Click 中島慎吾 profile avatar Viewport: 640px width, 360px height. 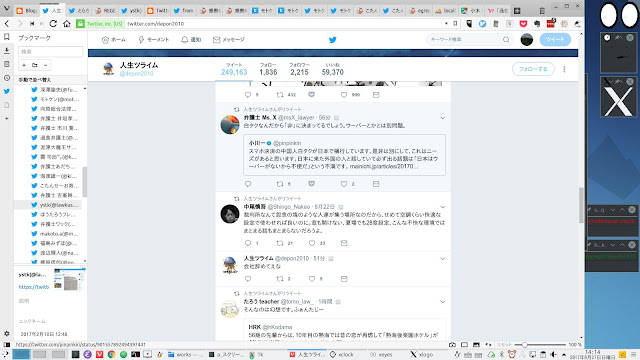click(230, 214)
